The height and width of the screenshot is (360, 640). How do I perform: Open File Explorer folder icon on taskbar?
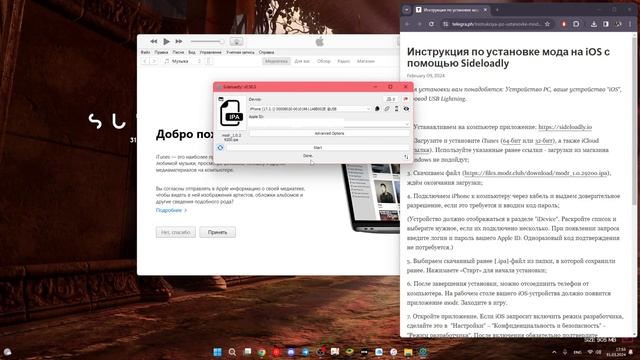coord(408,352)
